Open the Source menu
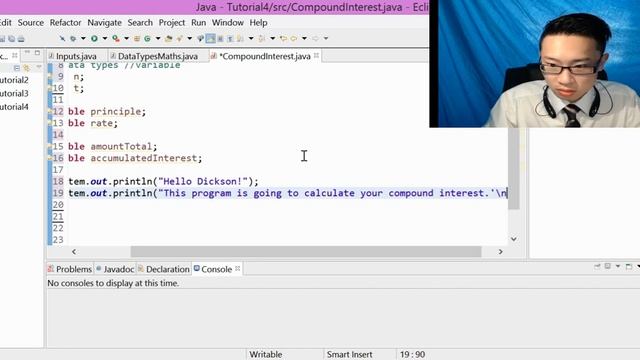 pos(31,22)
